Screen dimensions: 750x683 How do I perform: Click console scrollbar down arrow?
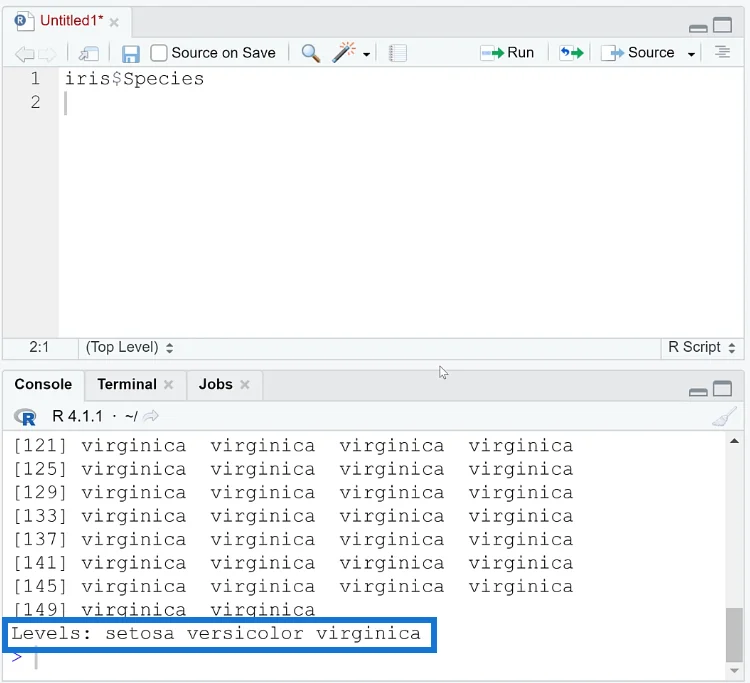[734, 671]
